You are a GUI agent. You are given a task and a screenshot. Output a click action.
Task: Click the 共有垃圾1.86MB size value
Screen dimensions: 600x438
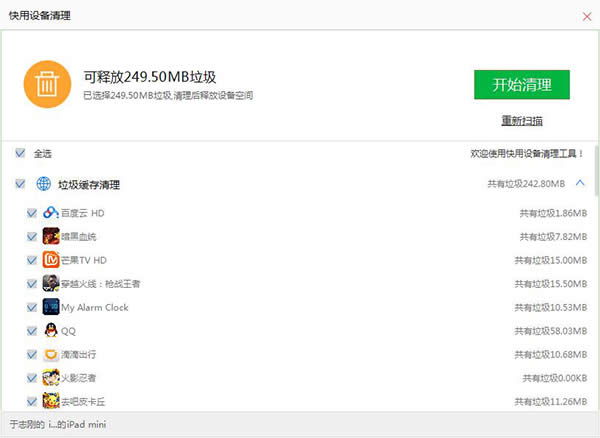pyautogui.click(x=553, y=213)
